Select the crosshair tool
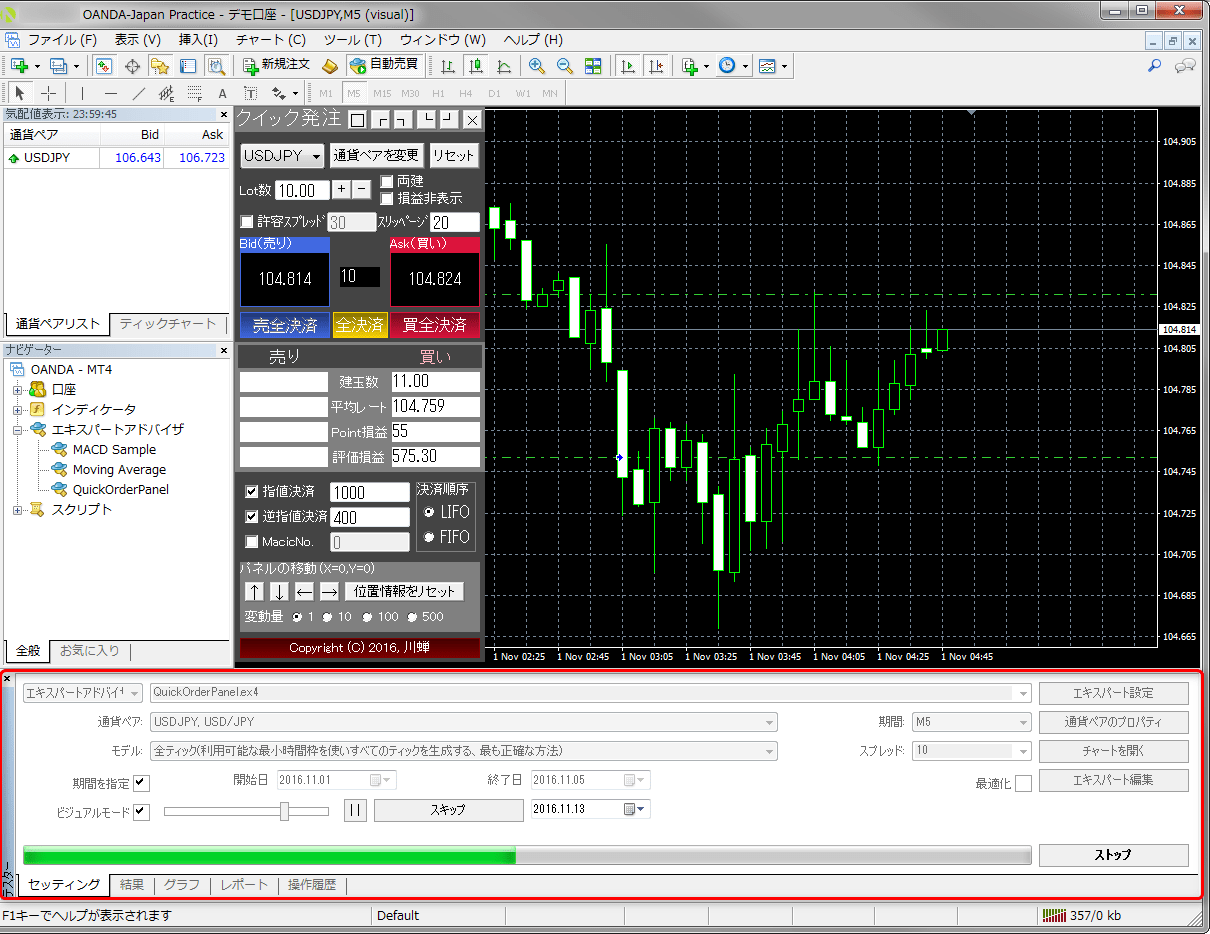The height and width of the screenshot is (934, 1210). (x=48, y=93)
